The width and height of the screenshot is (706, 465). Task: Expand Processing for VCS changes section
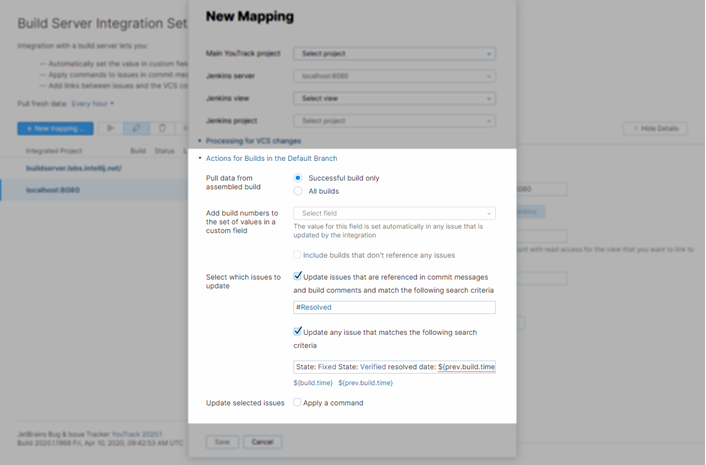(x=253, y=141)
